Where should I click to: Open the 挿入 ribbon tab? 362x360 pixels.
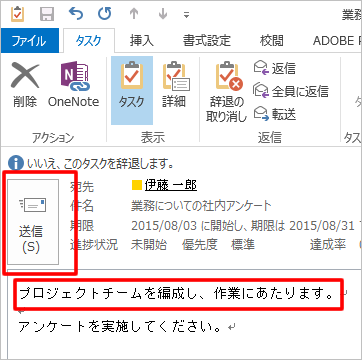coord(142,41)
